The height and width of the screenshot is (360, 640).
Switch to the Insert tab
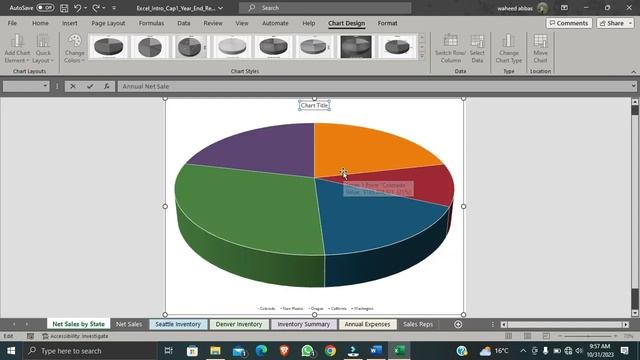pyautogui.click(x=69, y=23)
